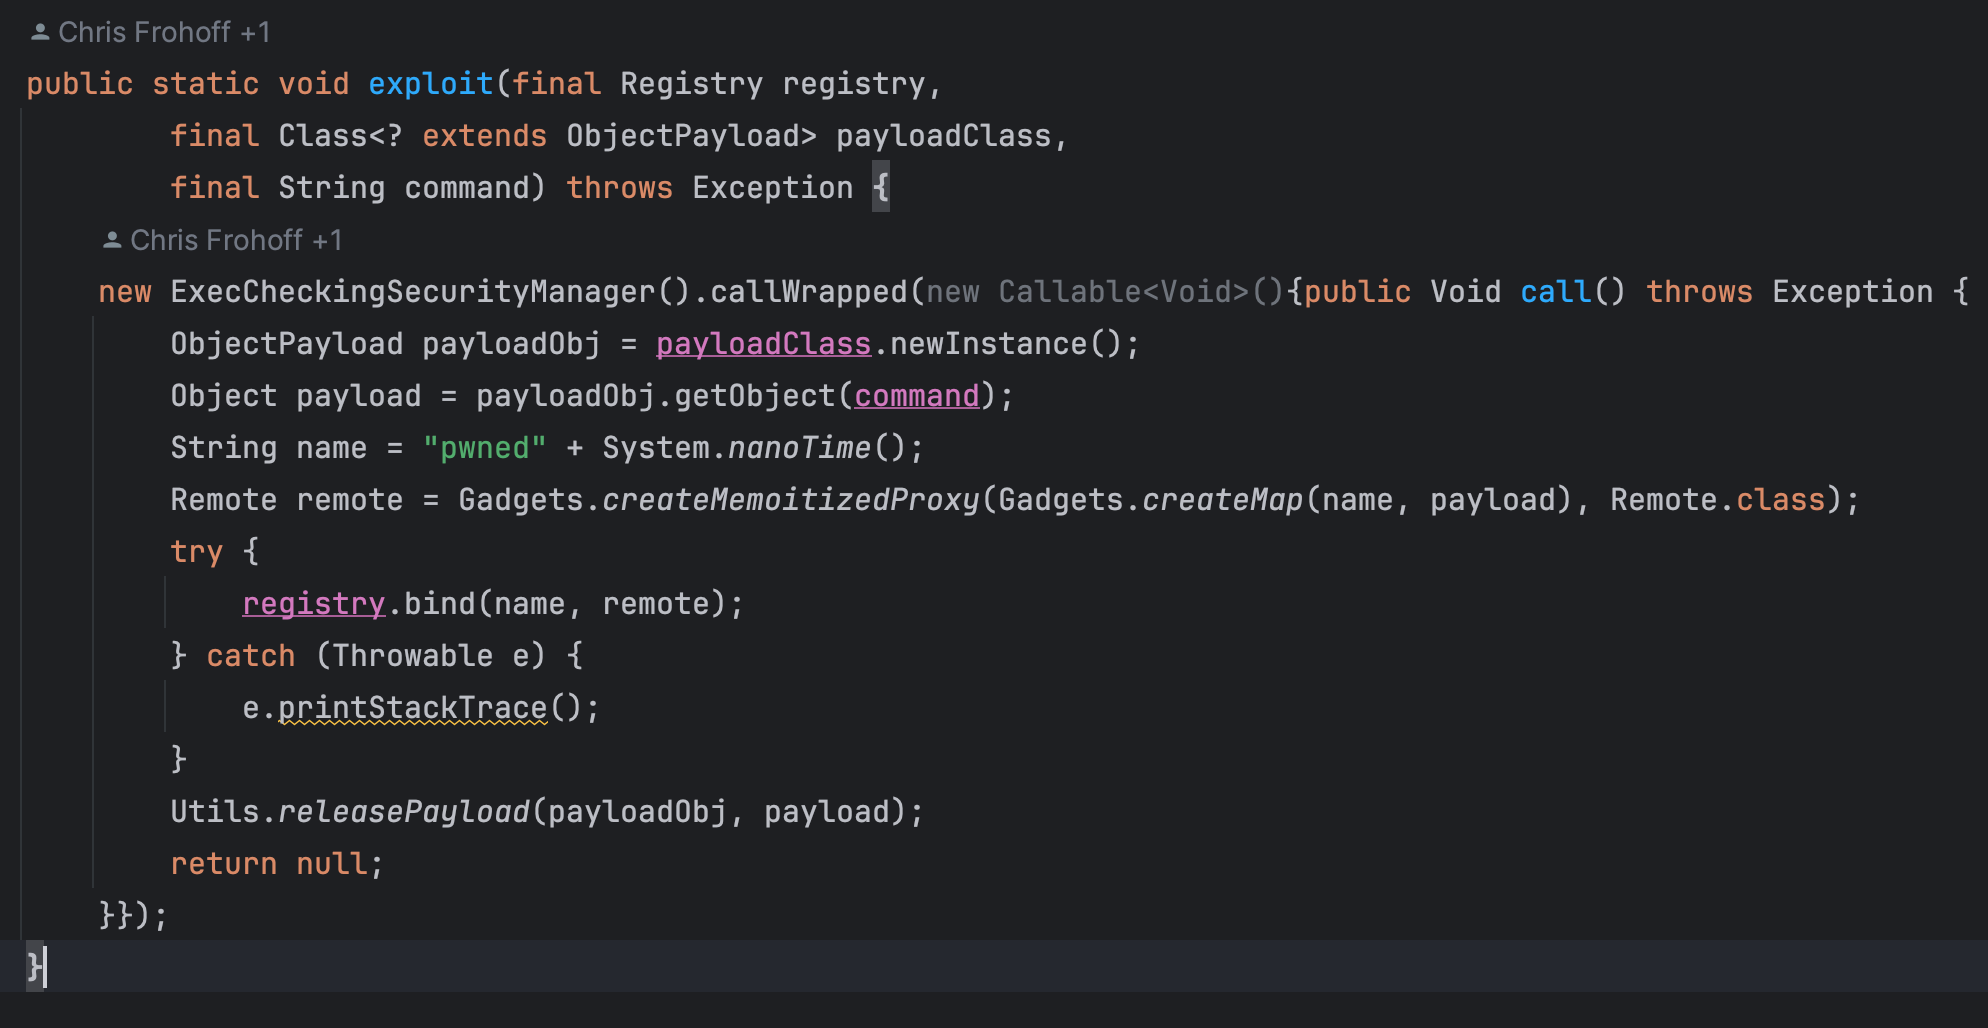Click the 'callWrapped' method call

[x=809, y=292]
